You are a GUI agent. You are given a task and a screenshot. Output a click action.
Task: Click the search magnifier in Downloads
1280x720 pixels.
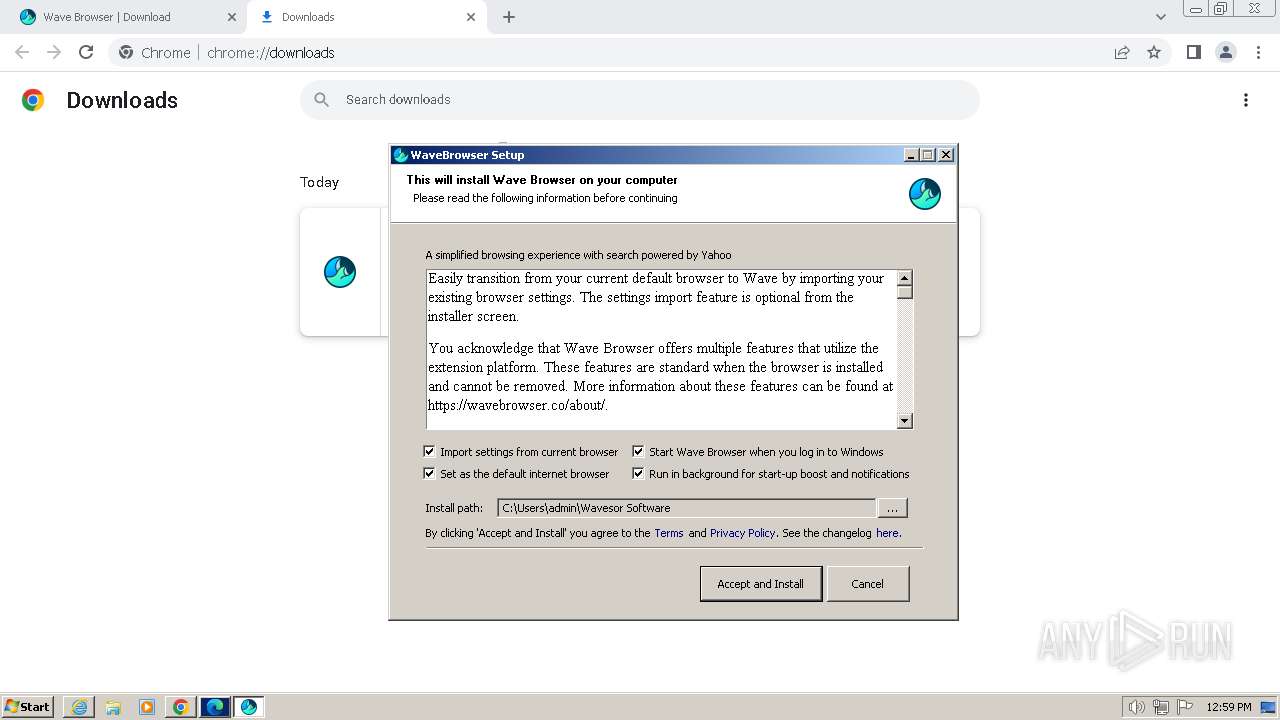pyautogui.click(x=322, y=99)
